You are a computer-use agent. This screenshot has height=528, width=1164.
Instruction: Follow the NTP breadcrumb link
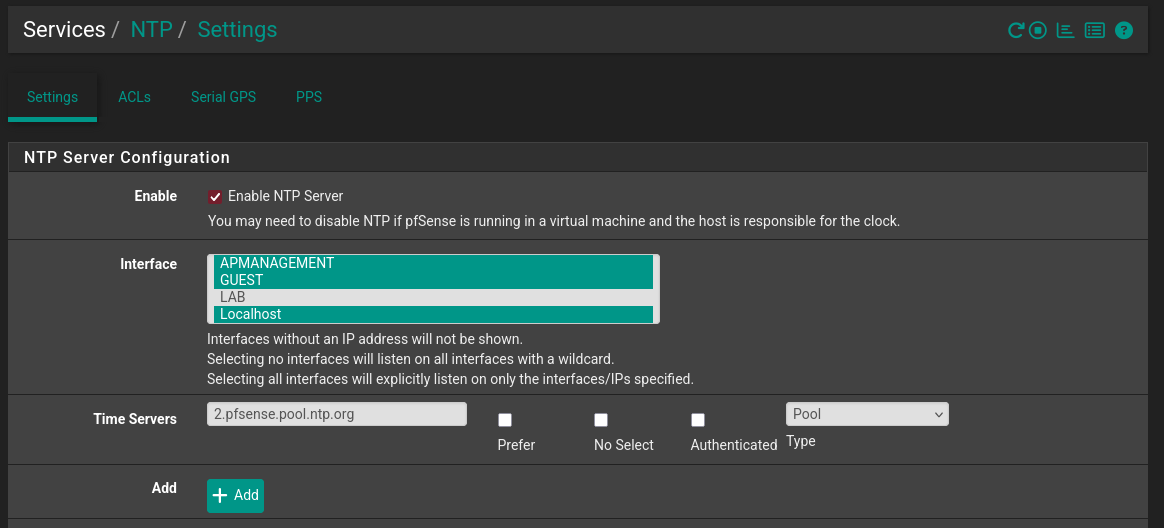tap(151, 30)
